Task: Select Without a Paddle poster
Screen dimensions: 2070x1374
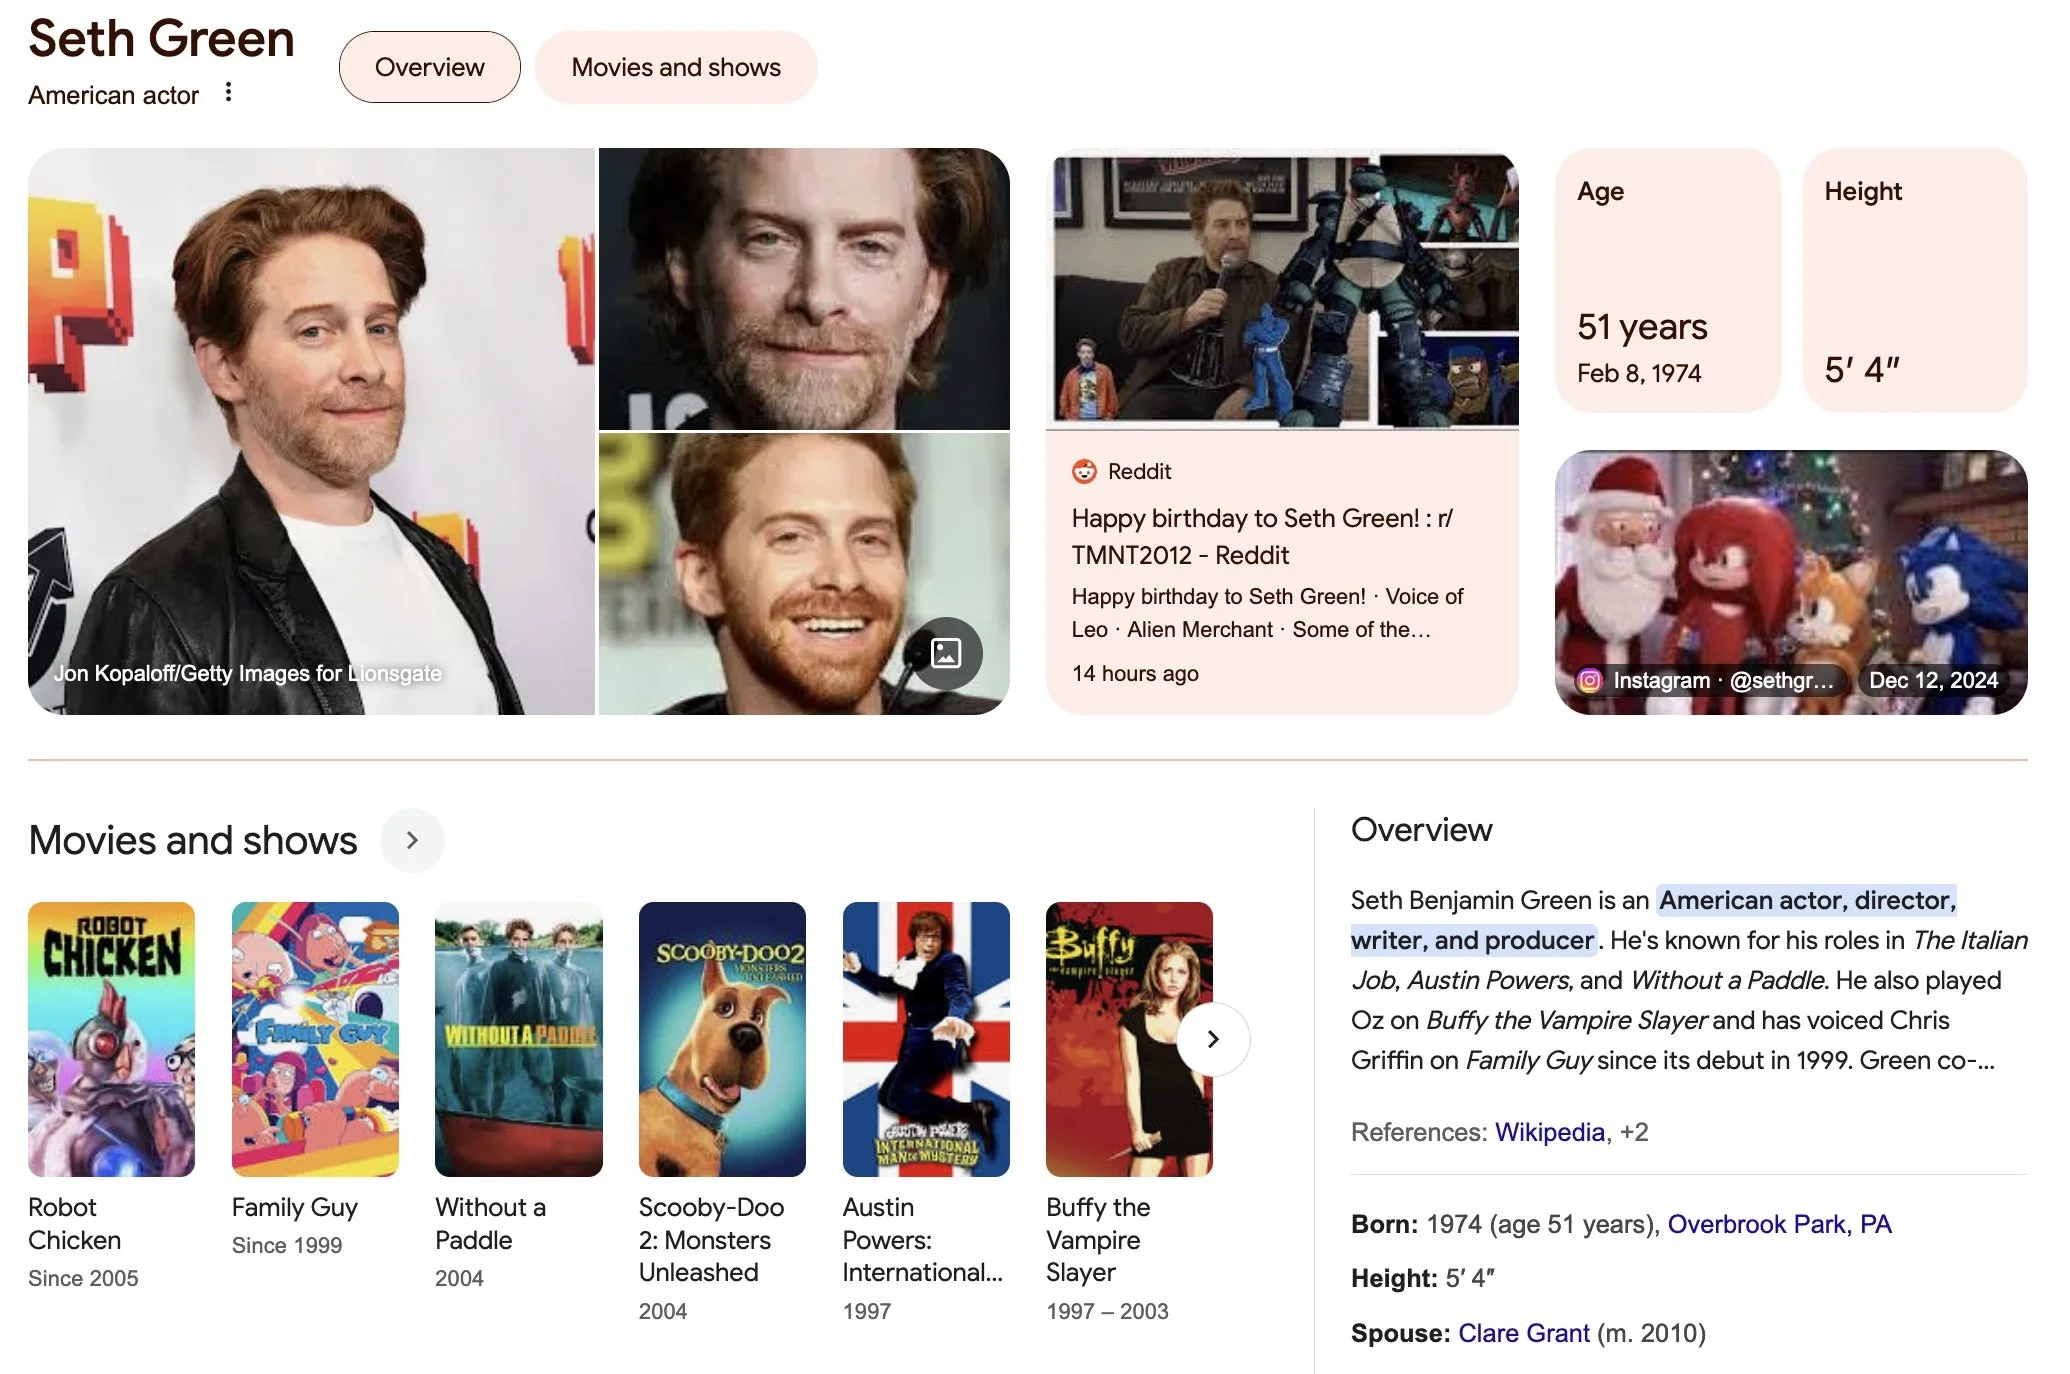Action: point(518,1039)
